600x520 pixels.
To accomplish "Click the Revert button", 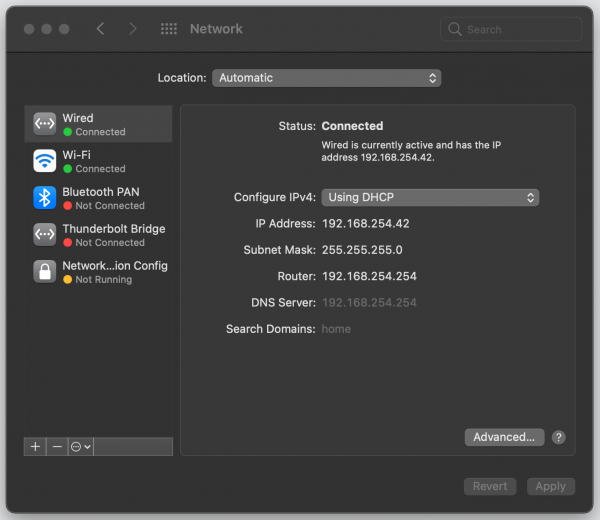I will (490, 486).
